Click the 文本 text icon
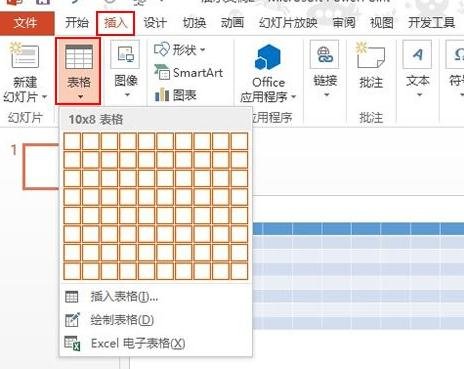 click(417, 55)
